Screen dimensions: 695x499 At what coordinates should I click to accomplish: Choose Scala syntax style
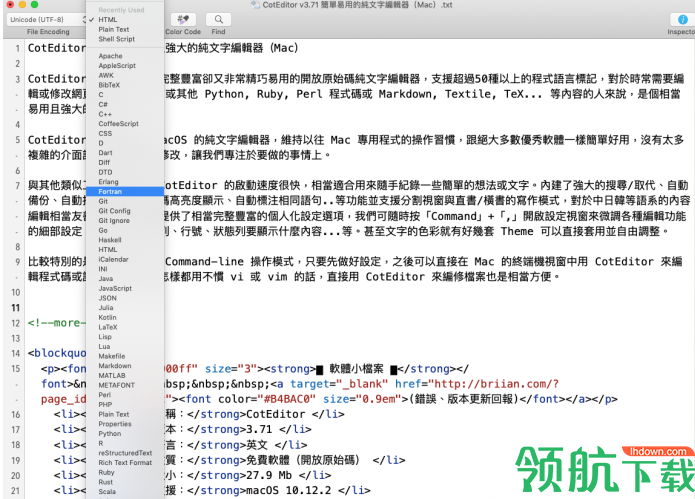tap(107, 492)
